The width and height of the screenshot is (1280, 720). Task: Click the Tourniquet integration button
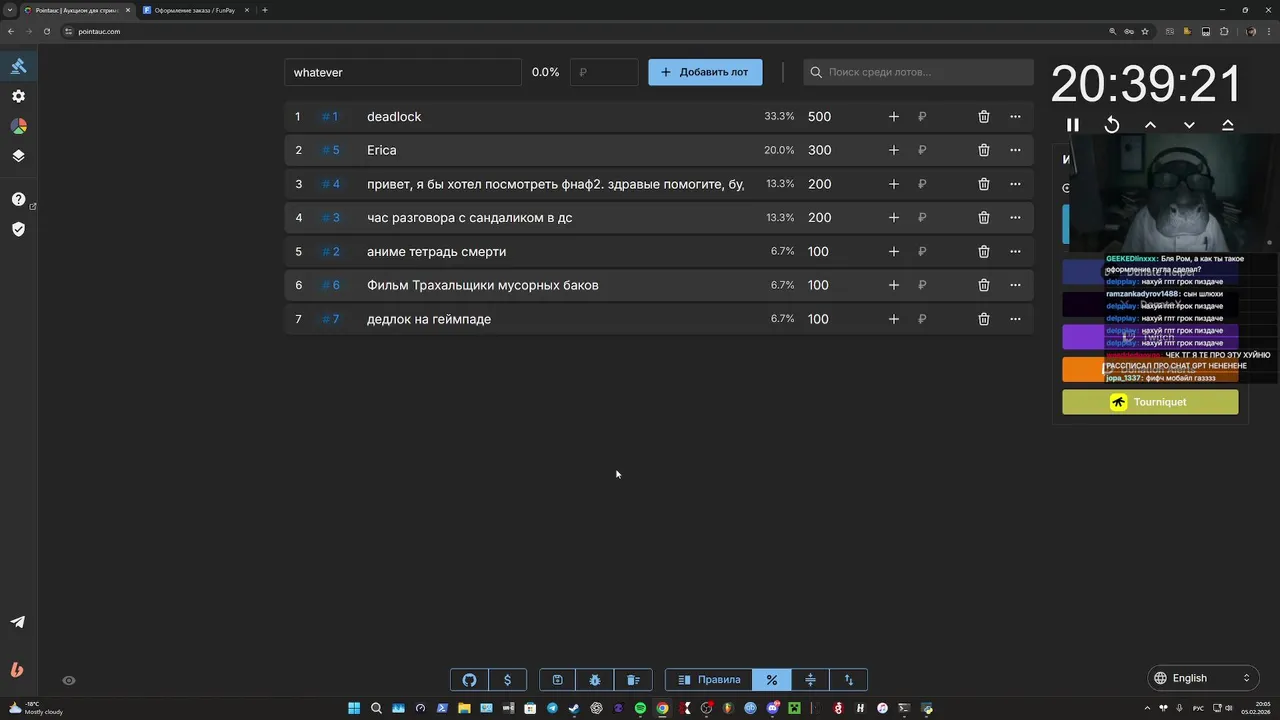(1150, 402)
